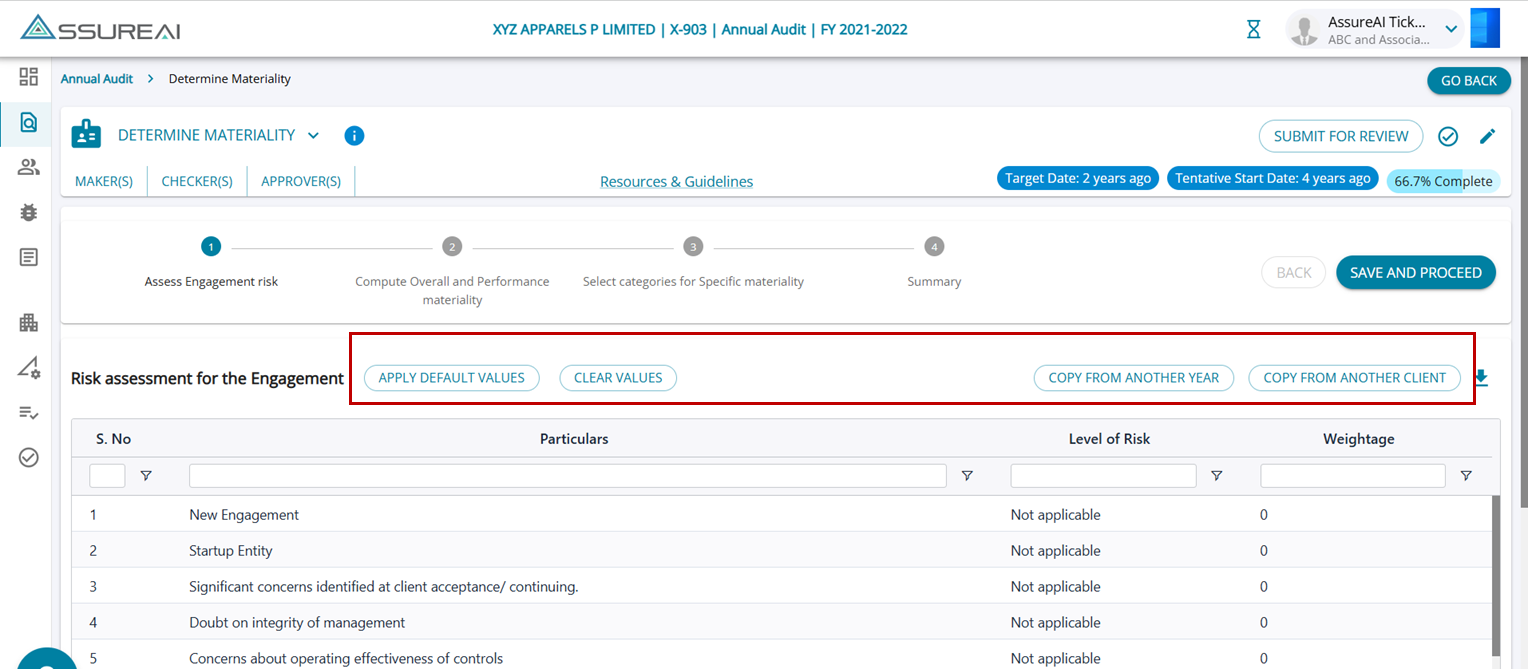Image resolution: width=1528 pixels, height=669 pixels.
Task: Click SAVE AND PROCEED button
Action: 1416,272
